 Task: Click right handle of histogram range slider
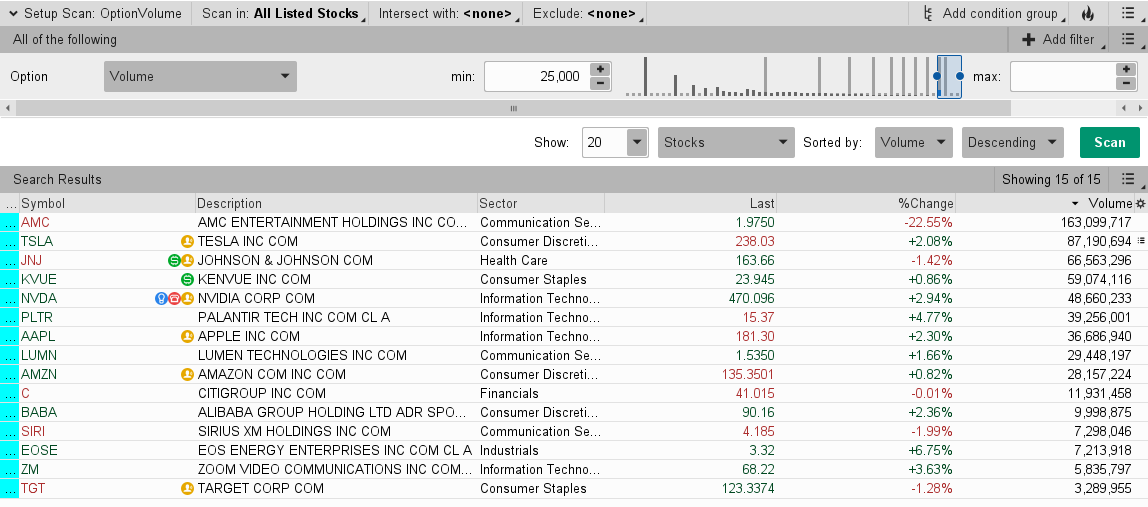pyautogui.click(x=960, y=76)
